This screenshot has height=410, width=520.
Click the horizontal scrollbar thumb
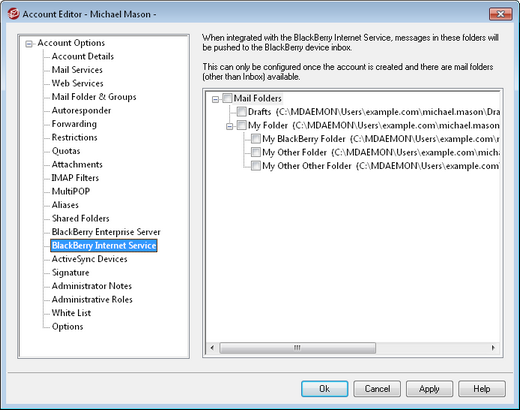click(x=298, y=348)
